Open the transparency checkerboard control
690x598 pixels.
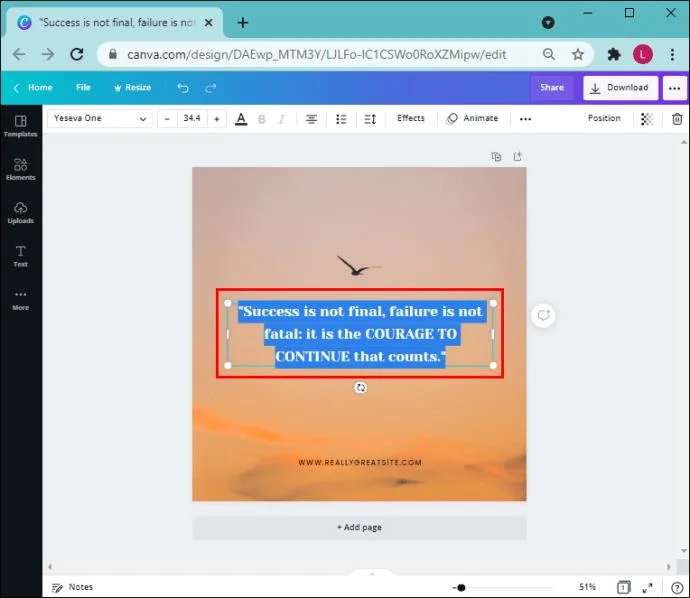pos(646,119)
